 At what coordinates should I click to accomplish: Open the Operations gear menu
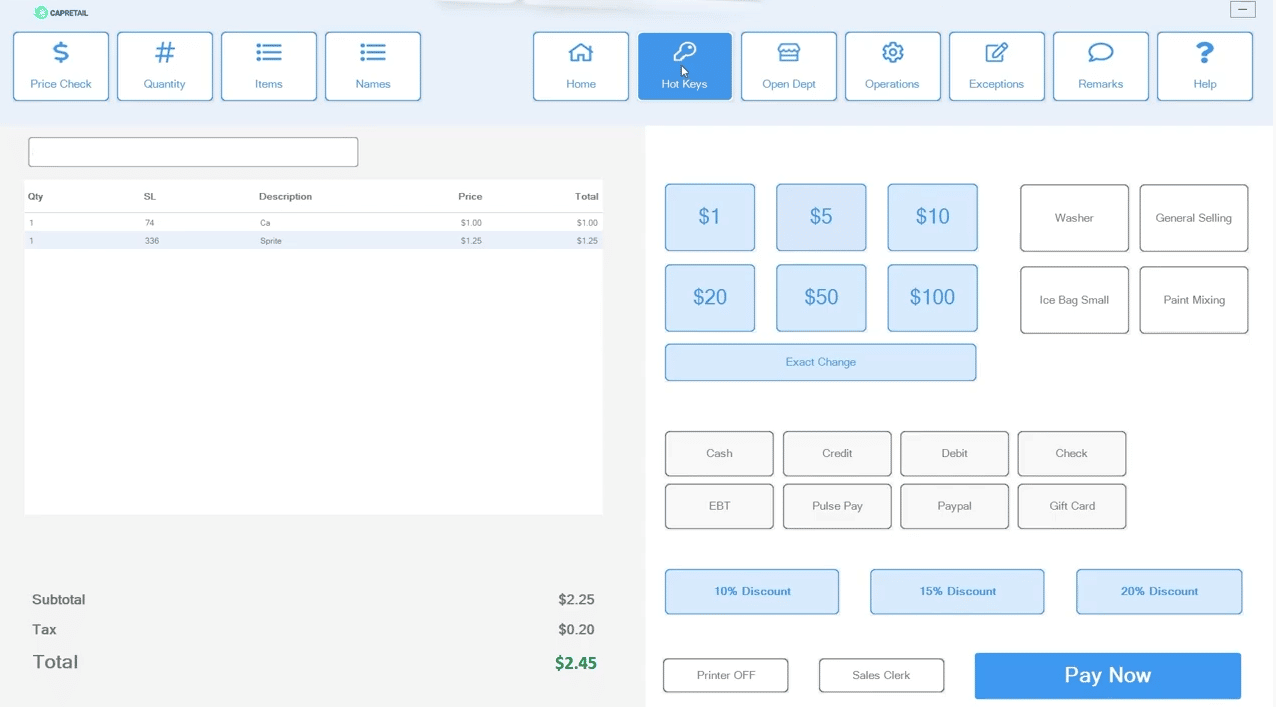click(893, 66)
